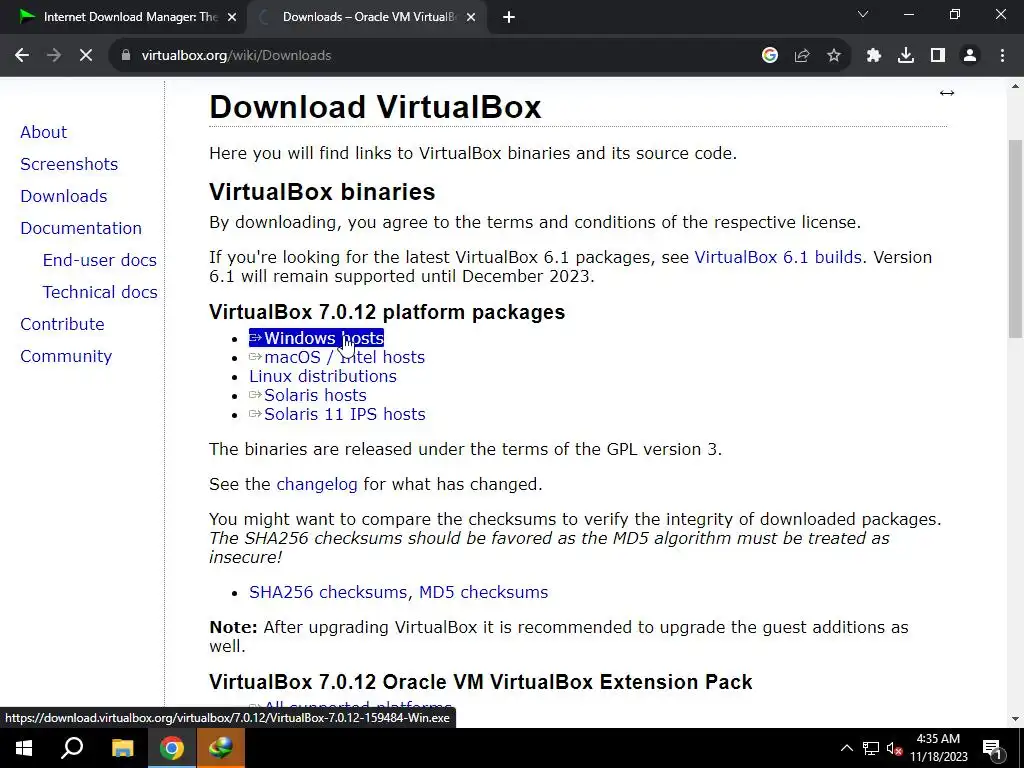Share this page via the share icon
The image size is (1024, 768).
click(x=802, y=56)
